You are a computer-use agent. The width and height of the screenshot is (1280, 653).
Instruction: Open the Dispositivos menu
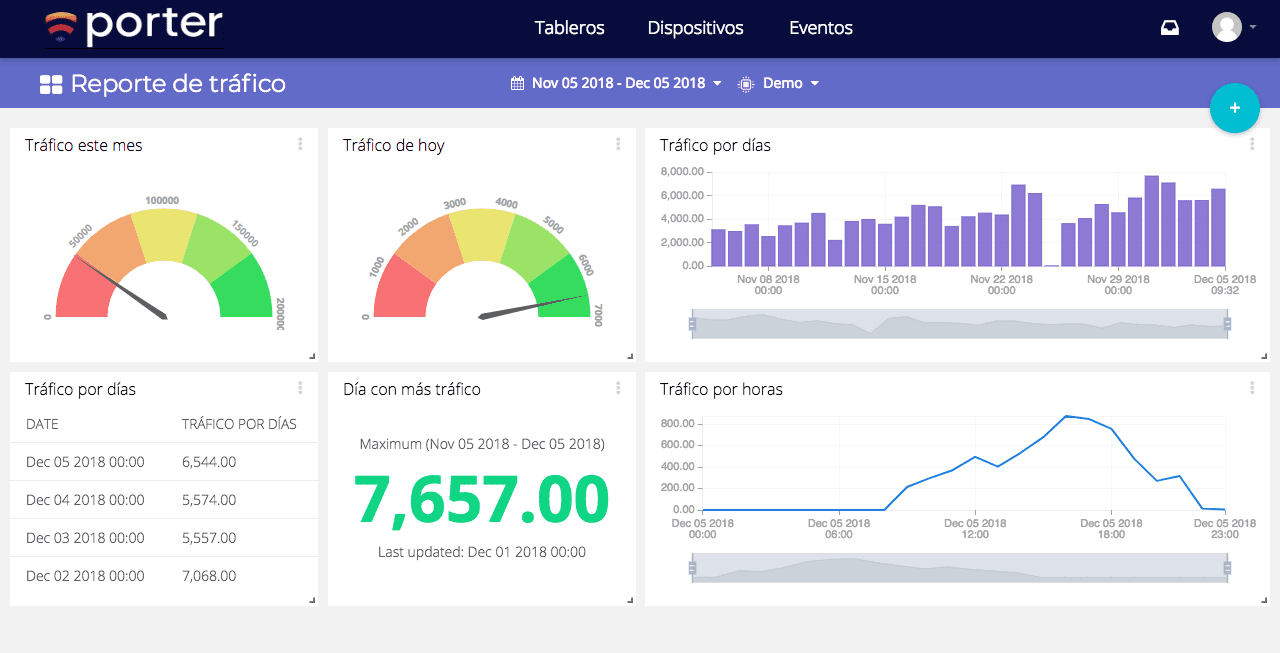click(695, 28)
